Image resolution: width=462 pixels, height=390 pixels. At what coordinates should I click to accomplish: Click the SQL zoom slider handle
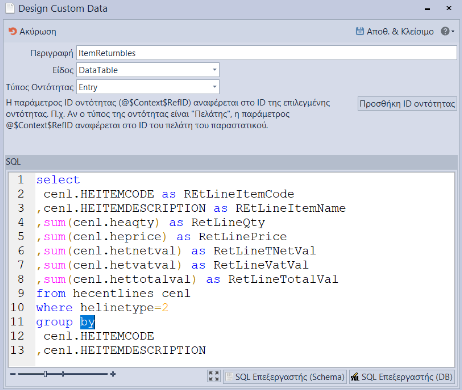coord(46,374)
